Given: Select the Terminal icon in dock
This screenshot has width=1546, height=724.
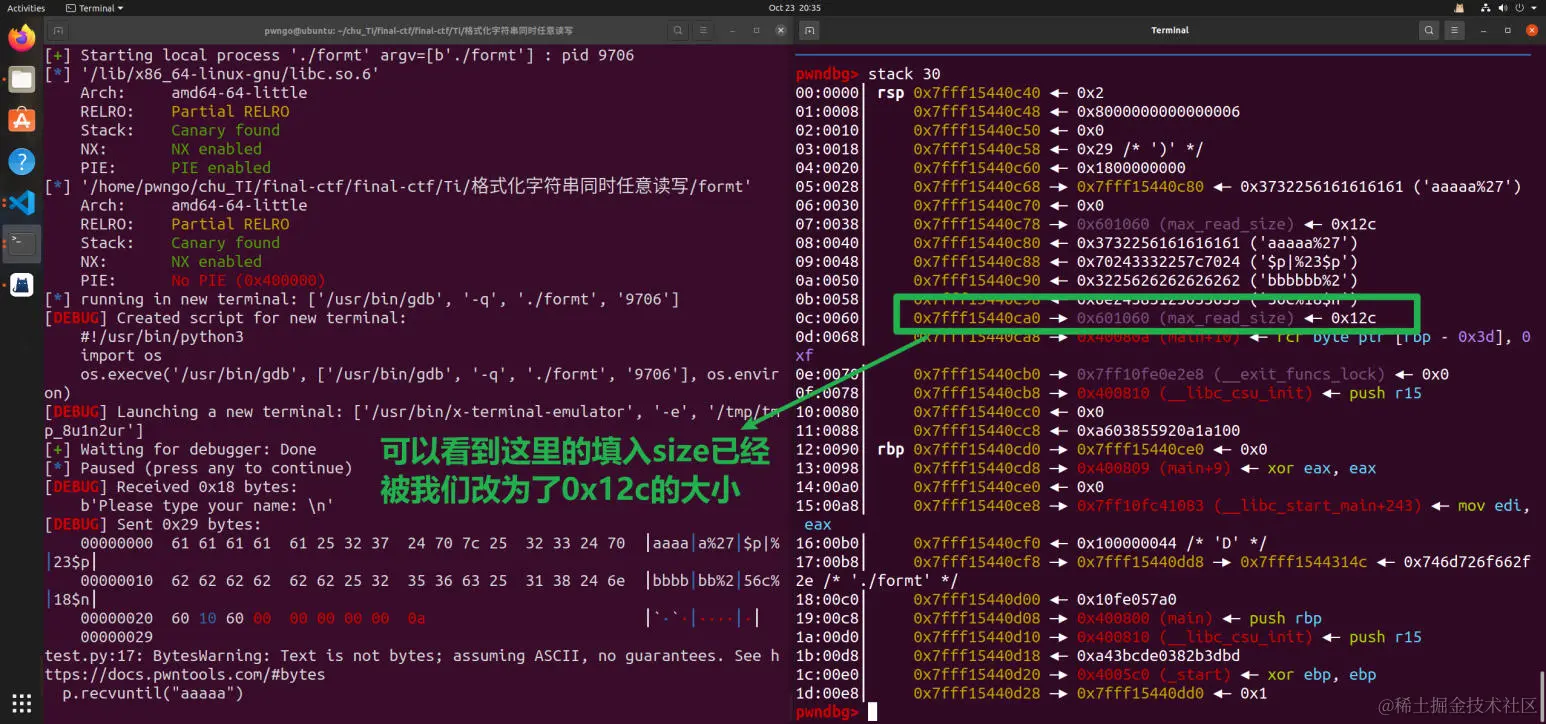Looking at the screenshot, I should click(x=21, y=244).
